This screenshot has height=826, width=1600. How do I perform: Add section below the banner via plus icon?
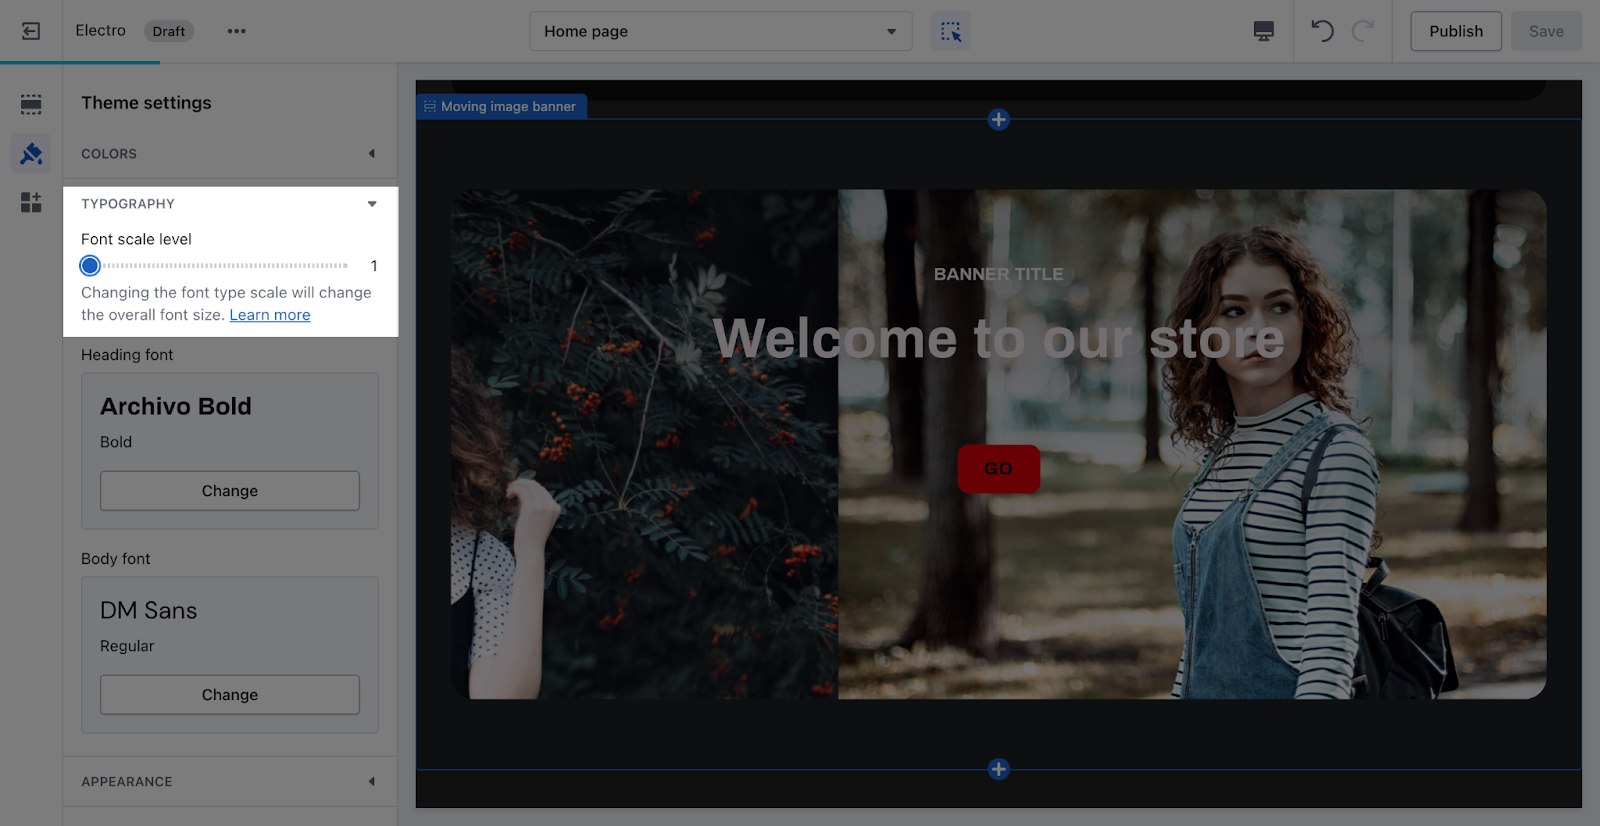pos(998,769)
